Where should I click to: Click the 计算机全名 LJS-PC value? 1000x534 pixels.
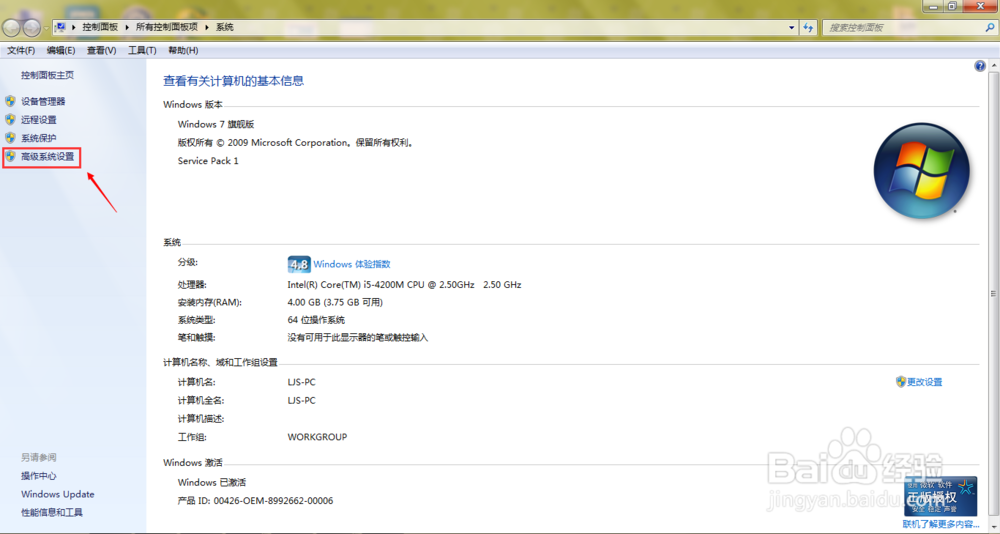point(301,401)
